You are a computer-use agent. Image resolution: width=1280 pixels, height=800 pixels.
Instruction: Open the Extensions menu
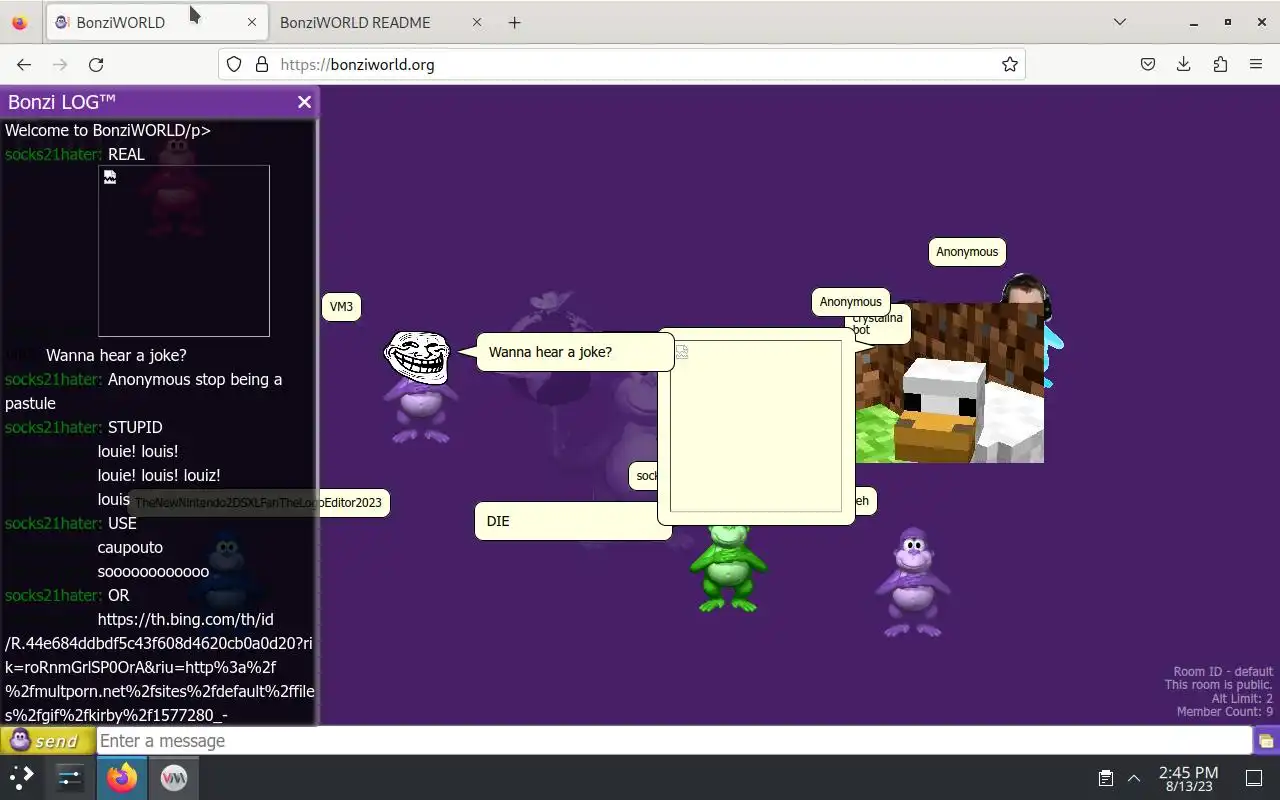1220,64
